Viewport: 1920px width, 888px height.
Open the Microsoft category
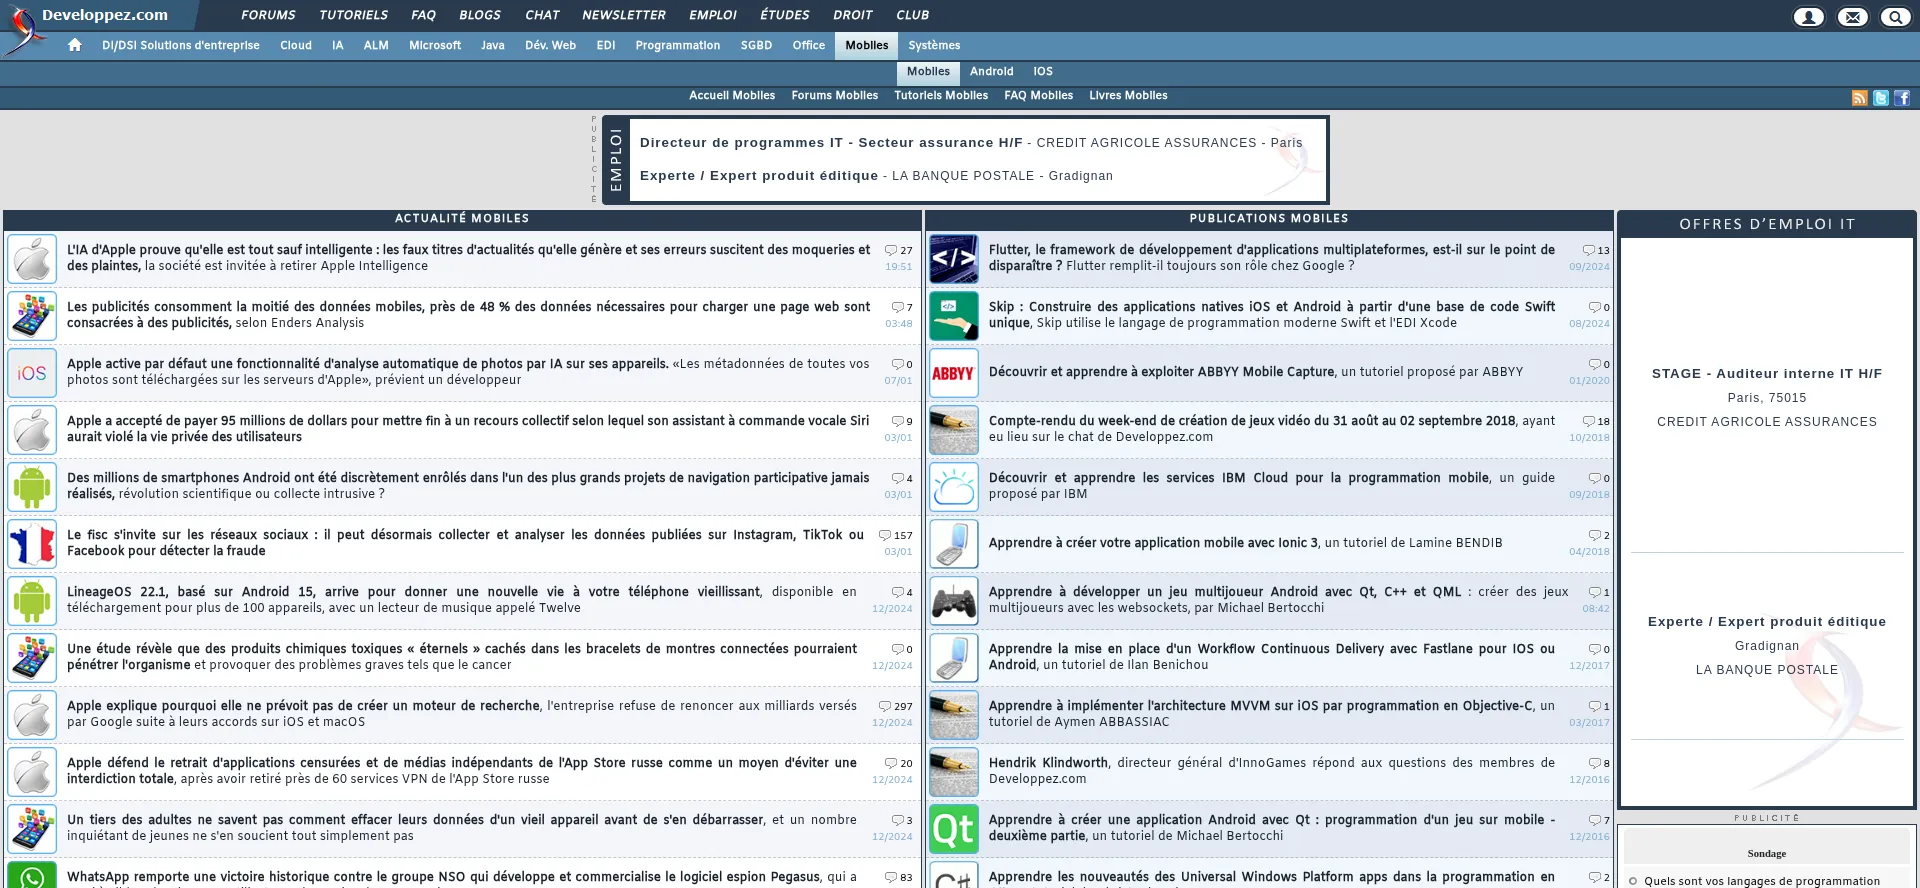point(435,45)
